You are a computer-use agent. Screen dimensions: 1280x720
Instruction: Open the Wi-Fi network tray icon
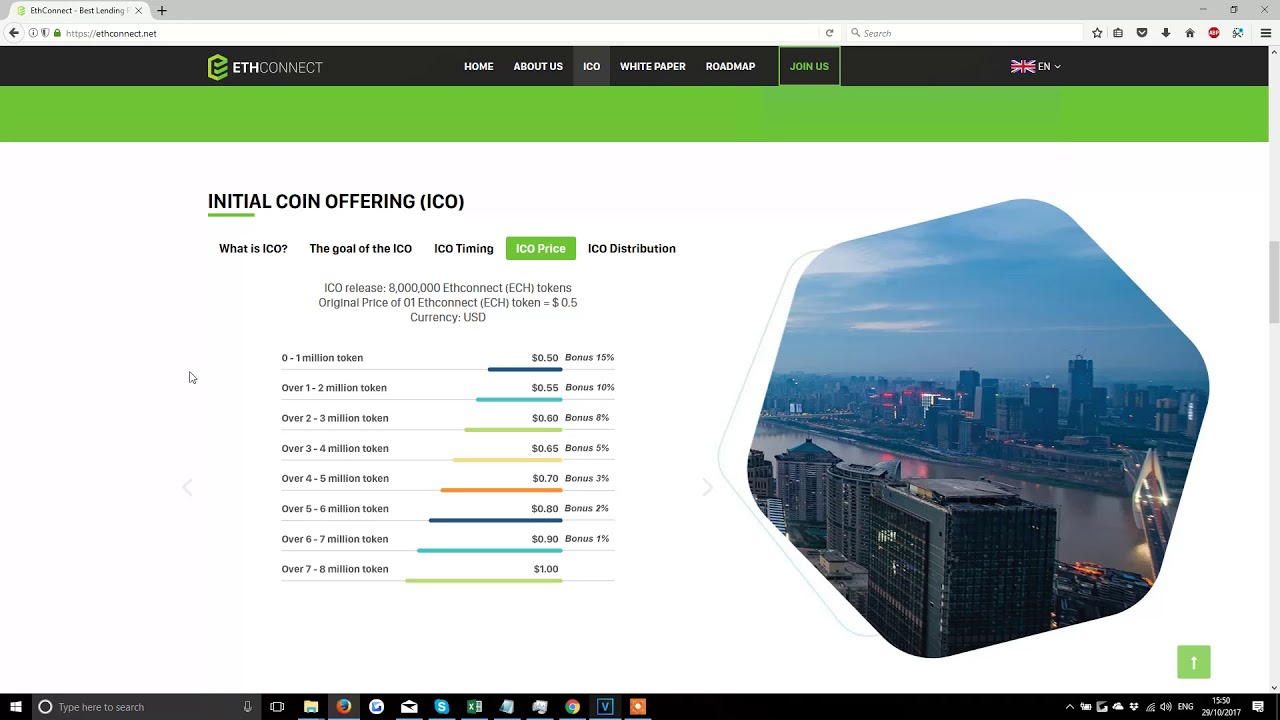click(1150, 707)
